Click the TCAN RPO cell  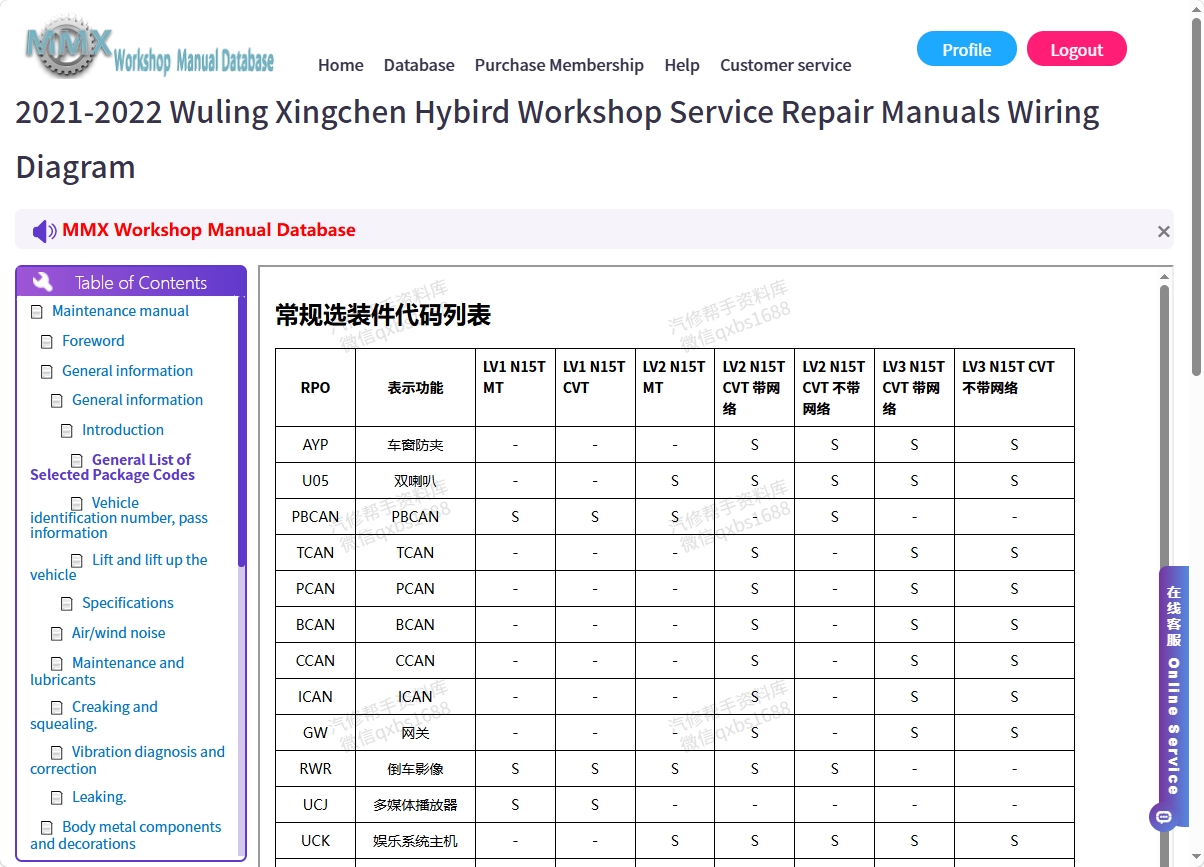[315, 553]
